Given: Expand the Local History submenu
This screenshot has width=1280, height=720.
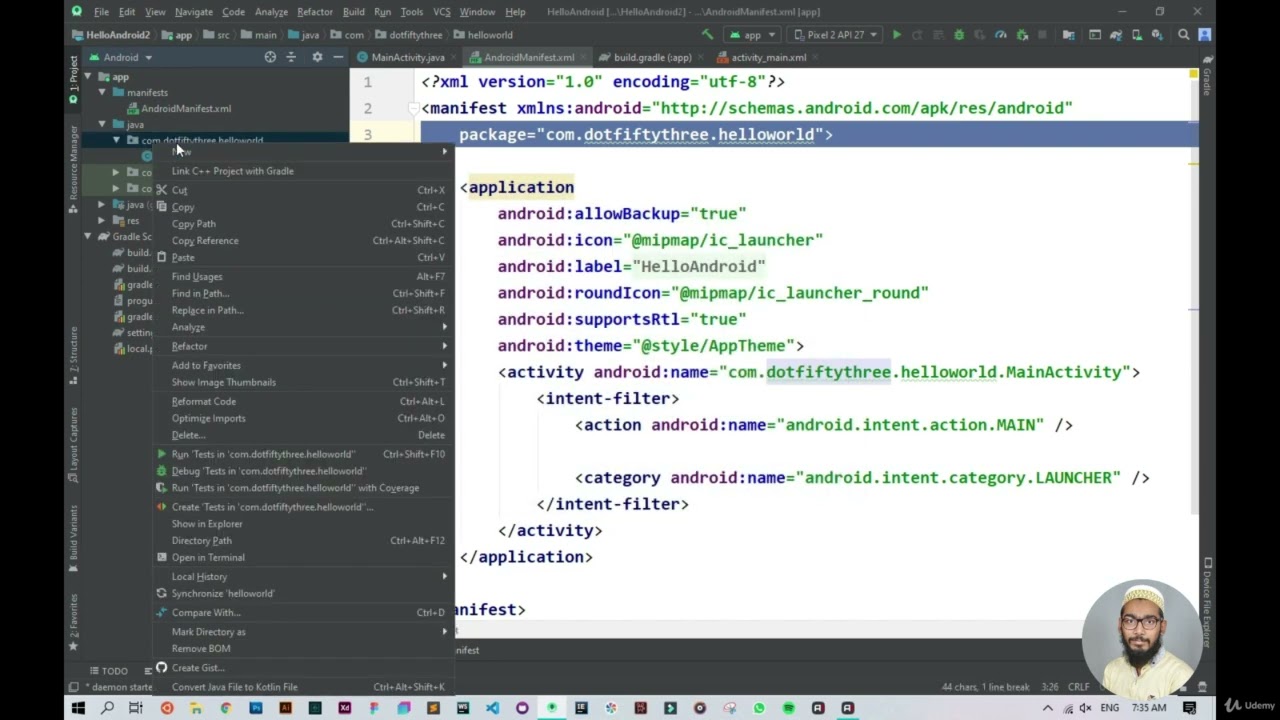Looking at the screenshot, I should [304, 576].
